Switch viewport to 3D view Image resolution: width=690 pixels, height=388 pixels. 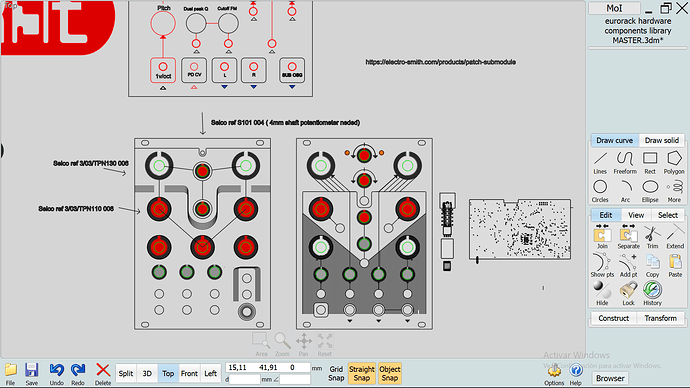click(x=147, y=373)
